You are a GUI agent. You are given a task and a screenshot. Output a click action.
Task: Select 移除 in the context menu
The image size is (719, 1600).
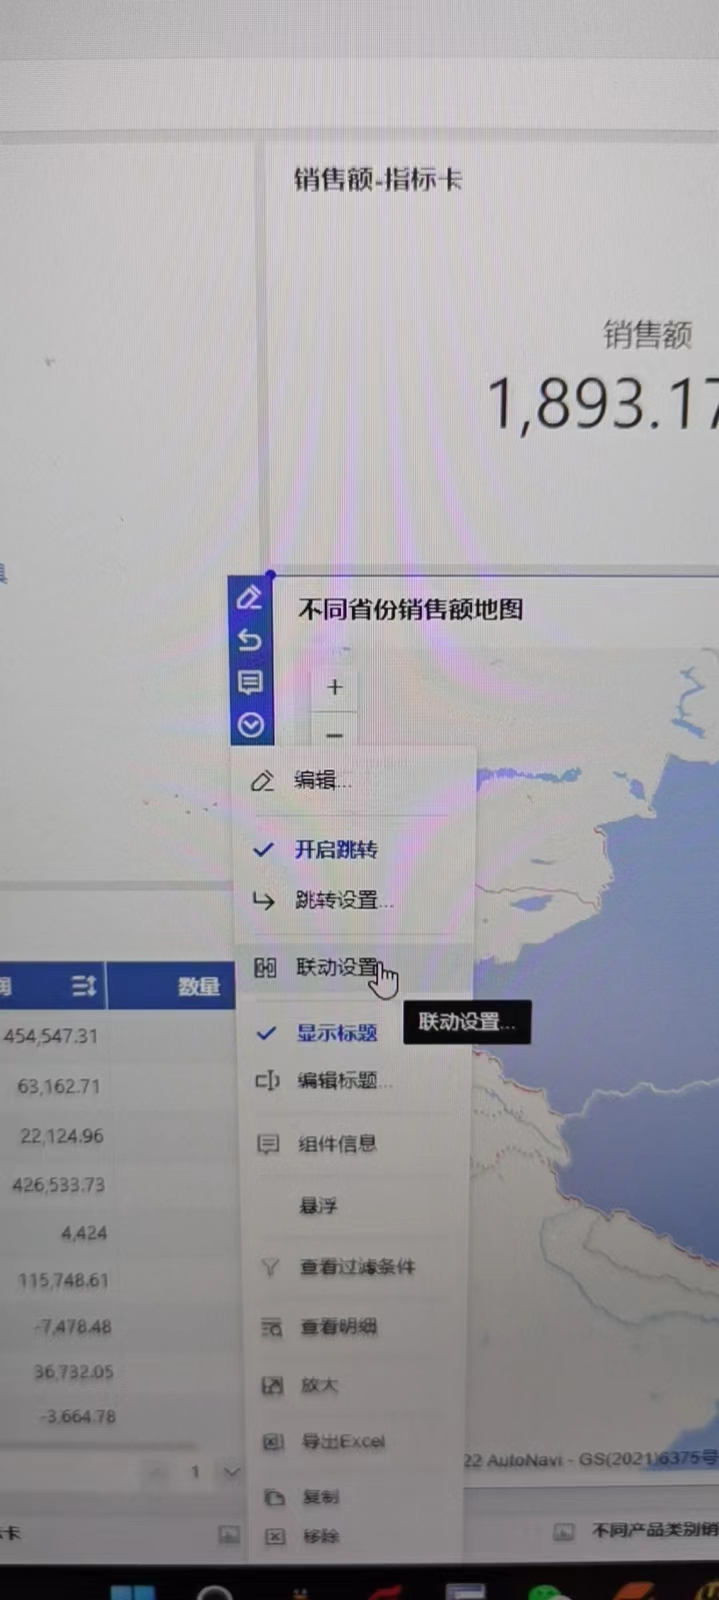321,1536
